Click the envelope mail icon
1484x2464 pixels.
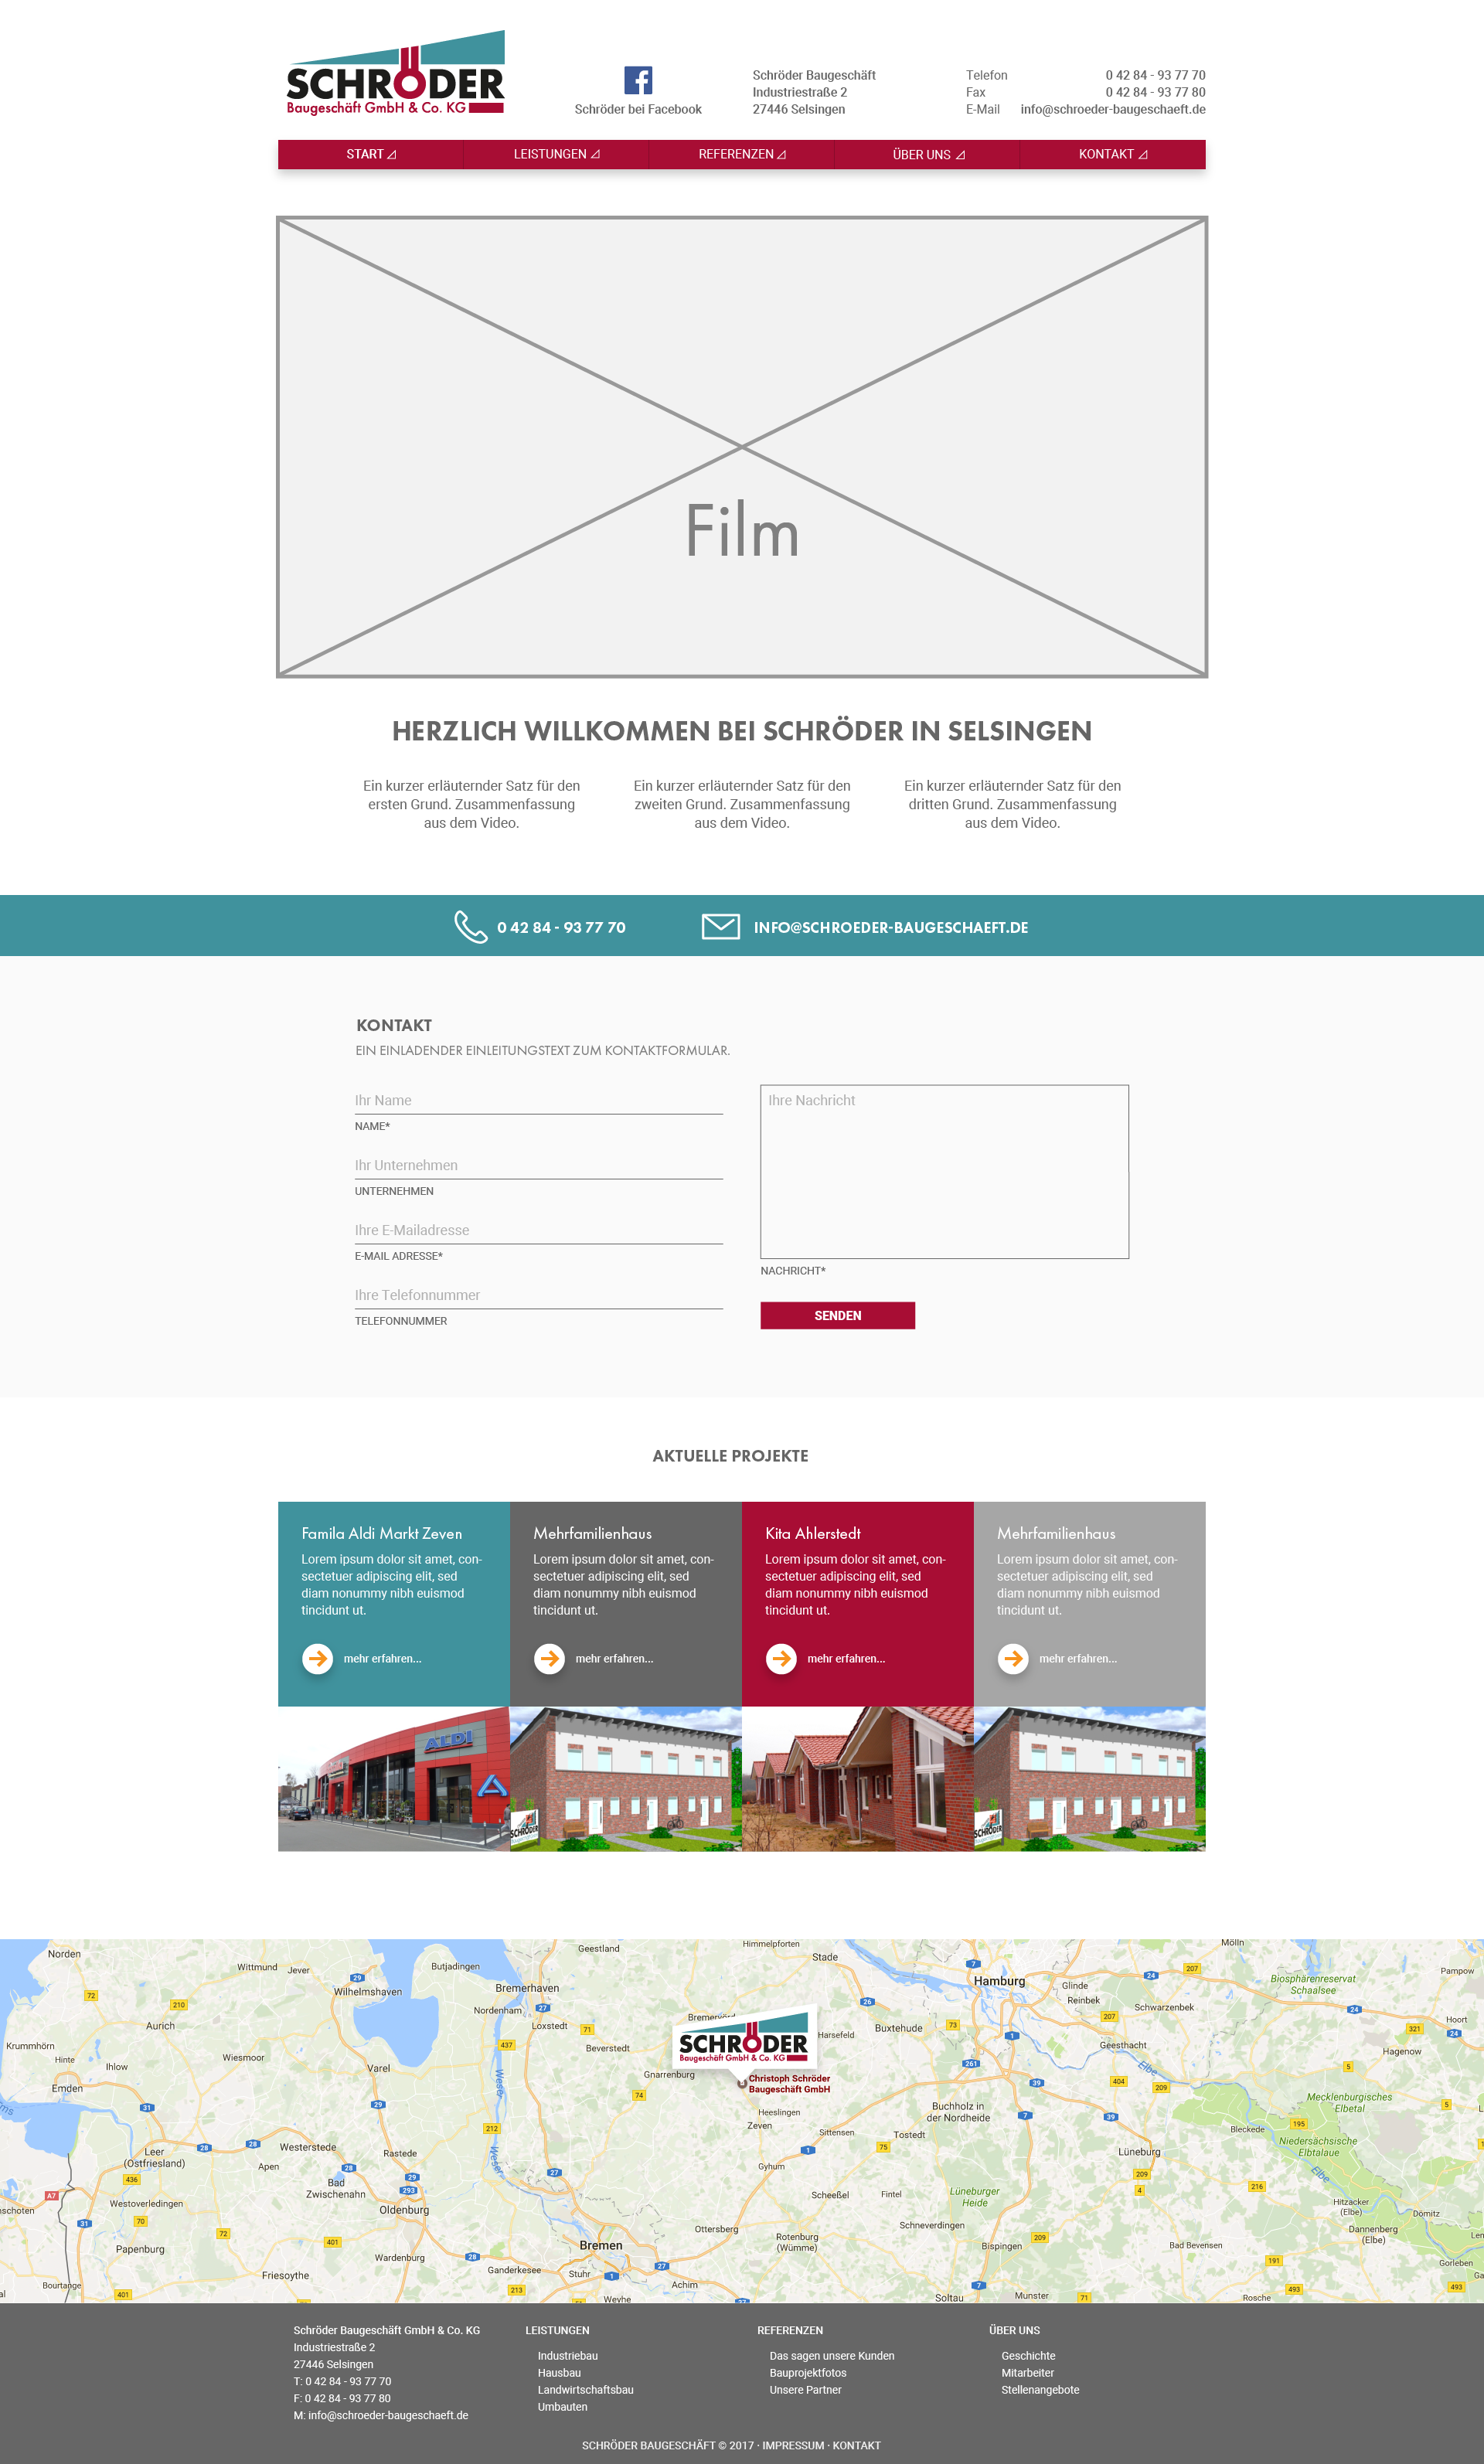click(x=720, y=927)
